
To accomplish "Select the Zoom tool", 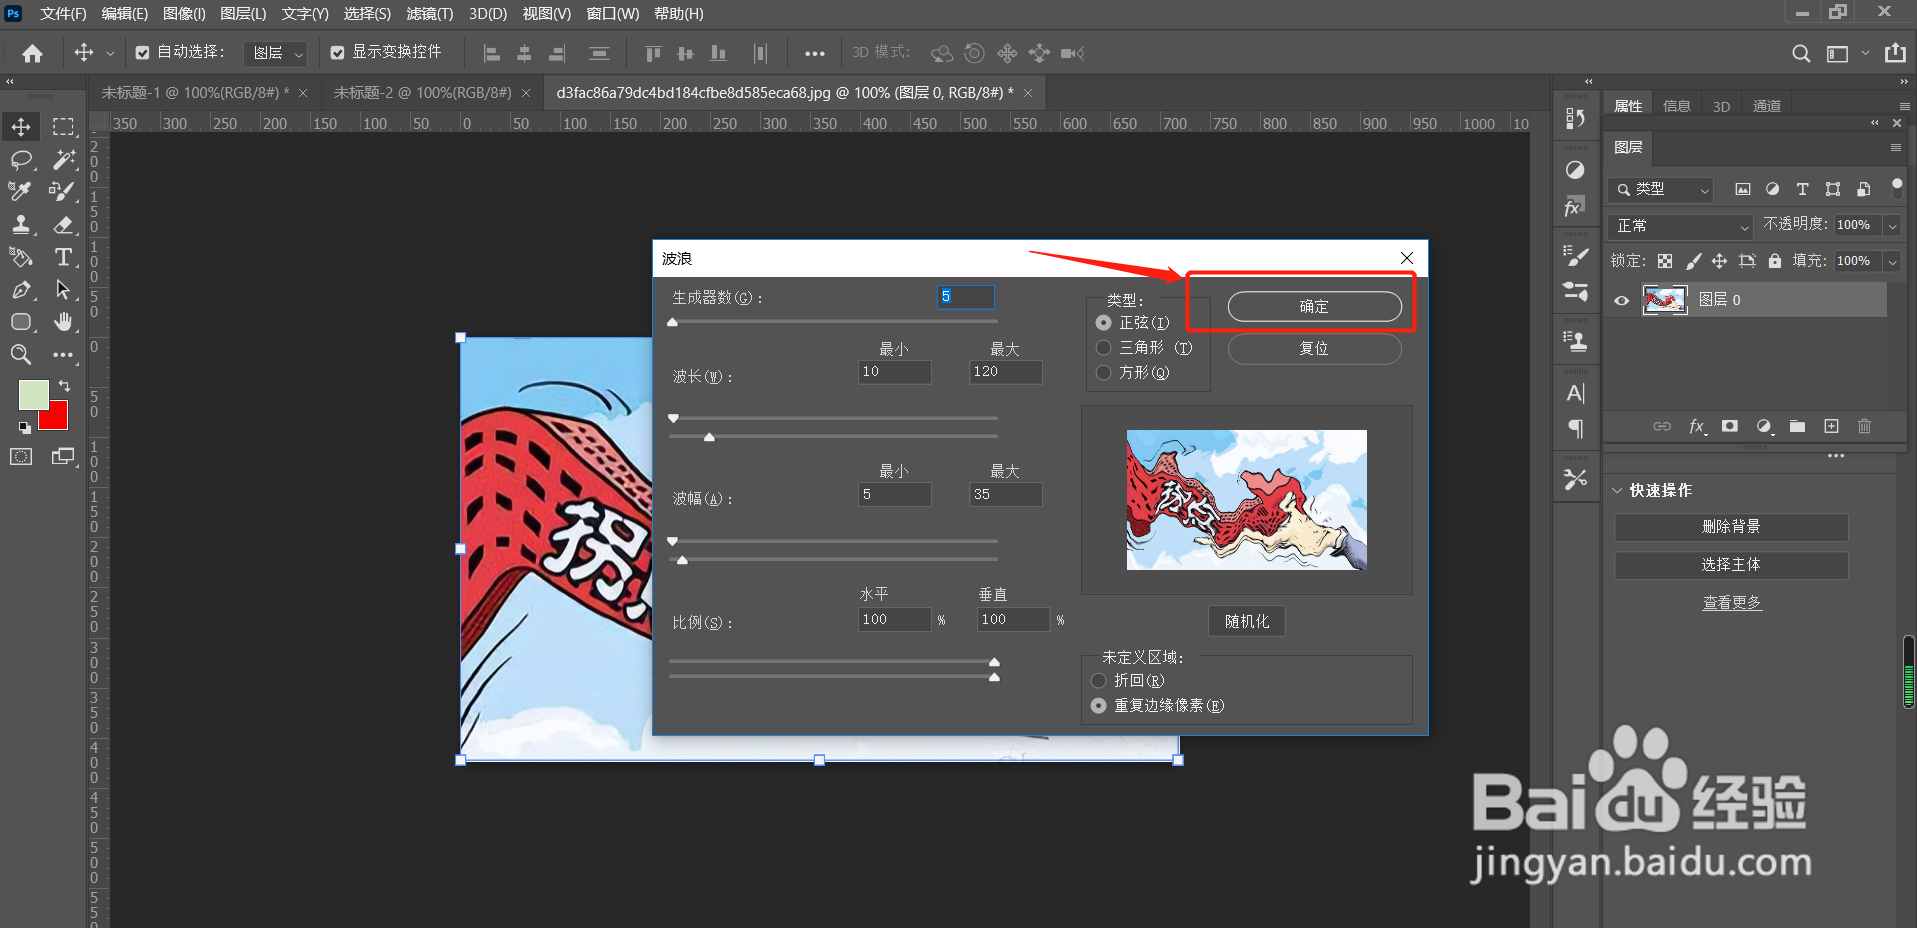I will click(21, 354).
